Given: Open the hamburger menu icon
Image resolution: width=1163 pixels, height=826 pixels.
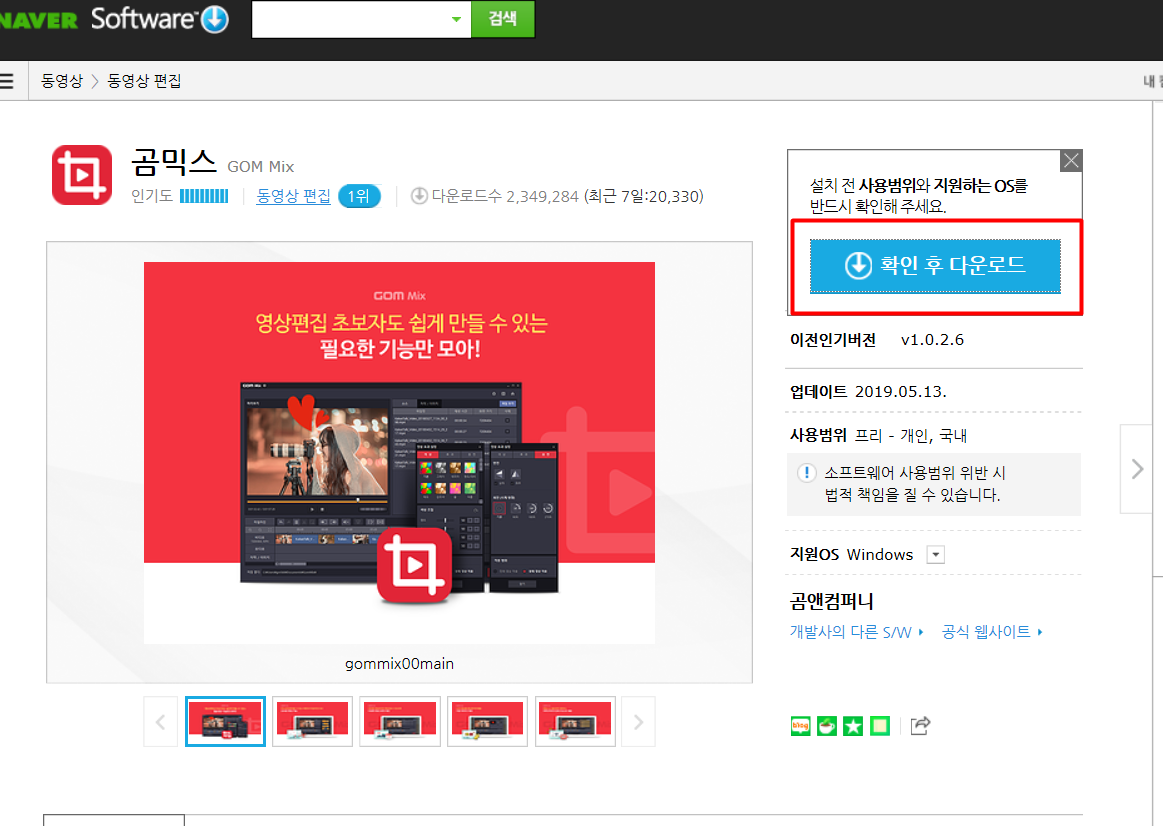Looking at the screenshot, I should tap(7, 81).
